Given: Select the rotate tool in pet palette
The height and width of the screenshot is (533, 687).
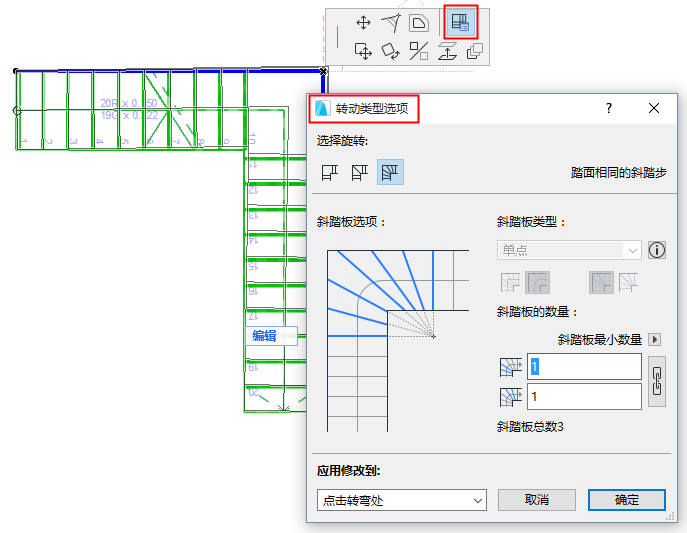Looking at the screenshot, I should (x=391, y=51).
